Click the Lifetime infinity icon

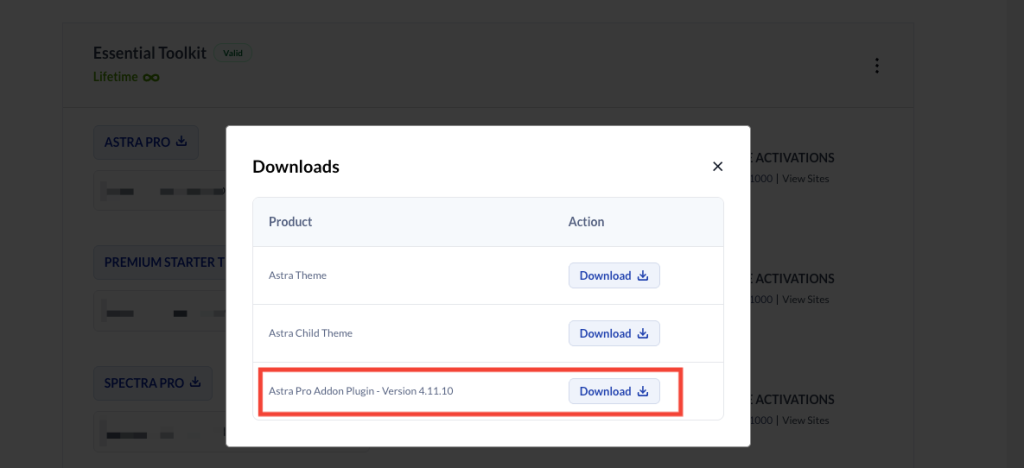152,78
